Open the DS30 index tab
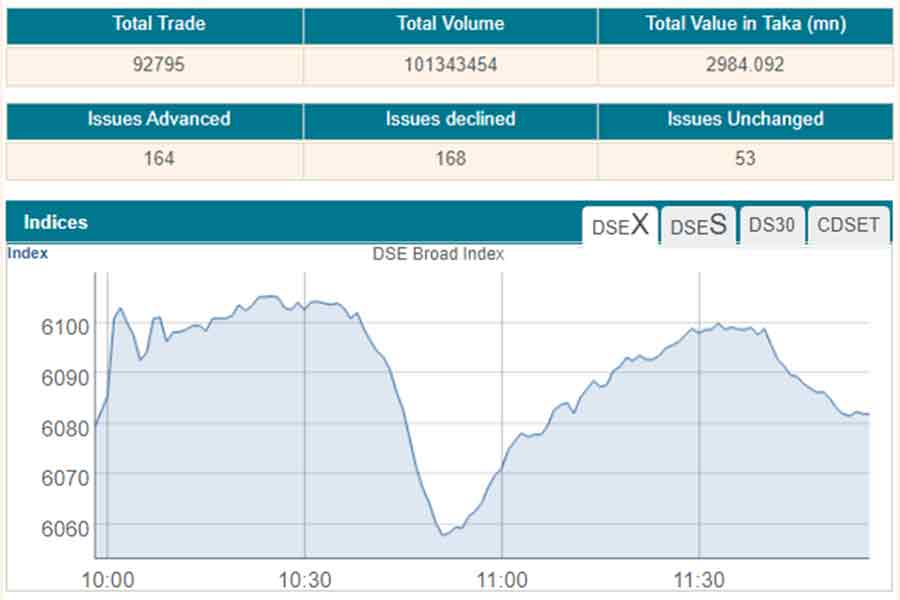 click(772, 226)
